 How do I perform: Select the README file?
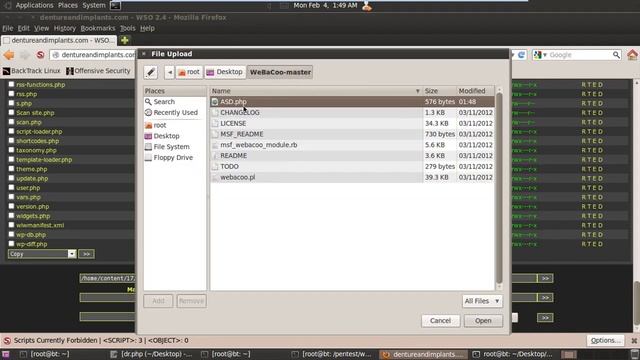click(352, 156)
